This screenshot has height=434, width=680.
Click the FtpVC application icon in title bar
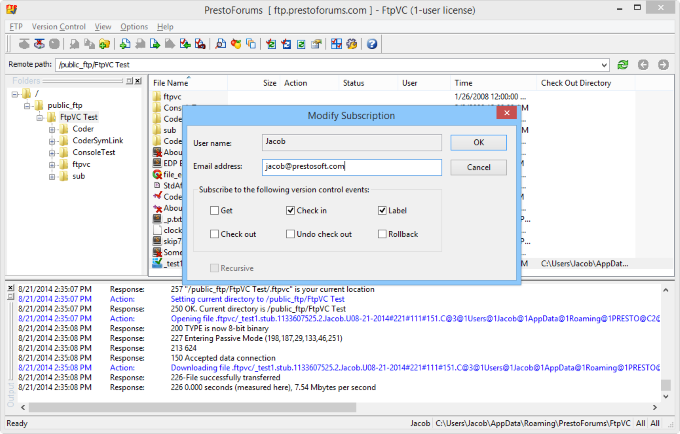point(12,9)
